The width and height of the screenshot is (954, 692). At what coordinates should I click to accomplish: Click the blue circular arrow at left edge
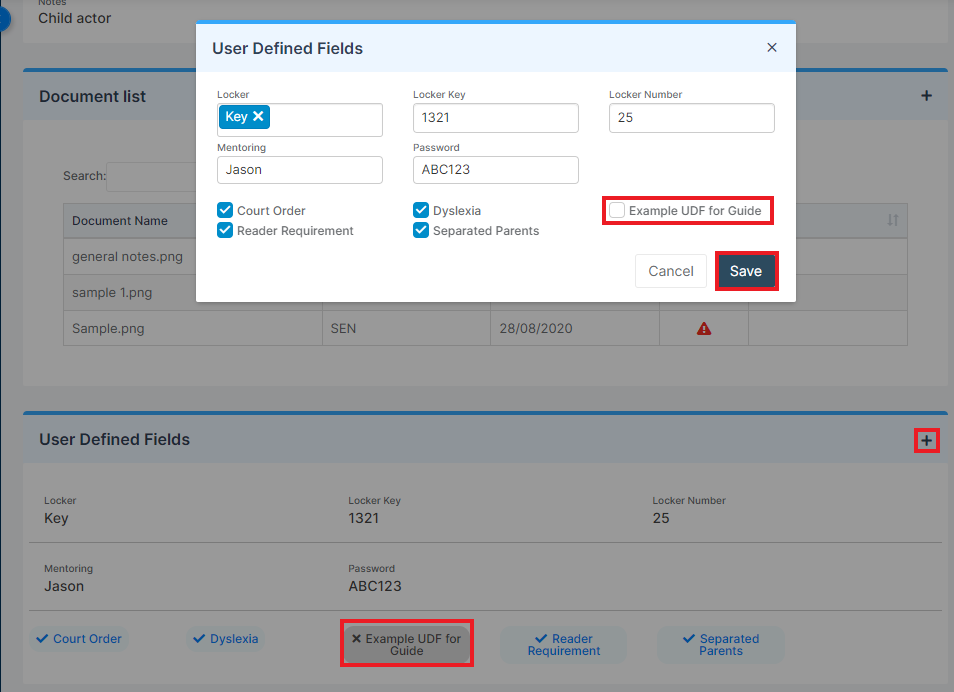[x=4, y=19]
